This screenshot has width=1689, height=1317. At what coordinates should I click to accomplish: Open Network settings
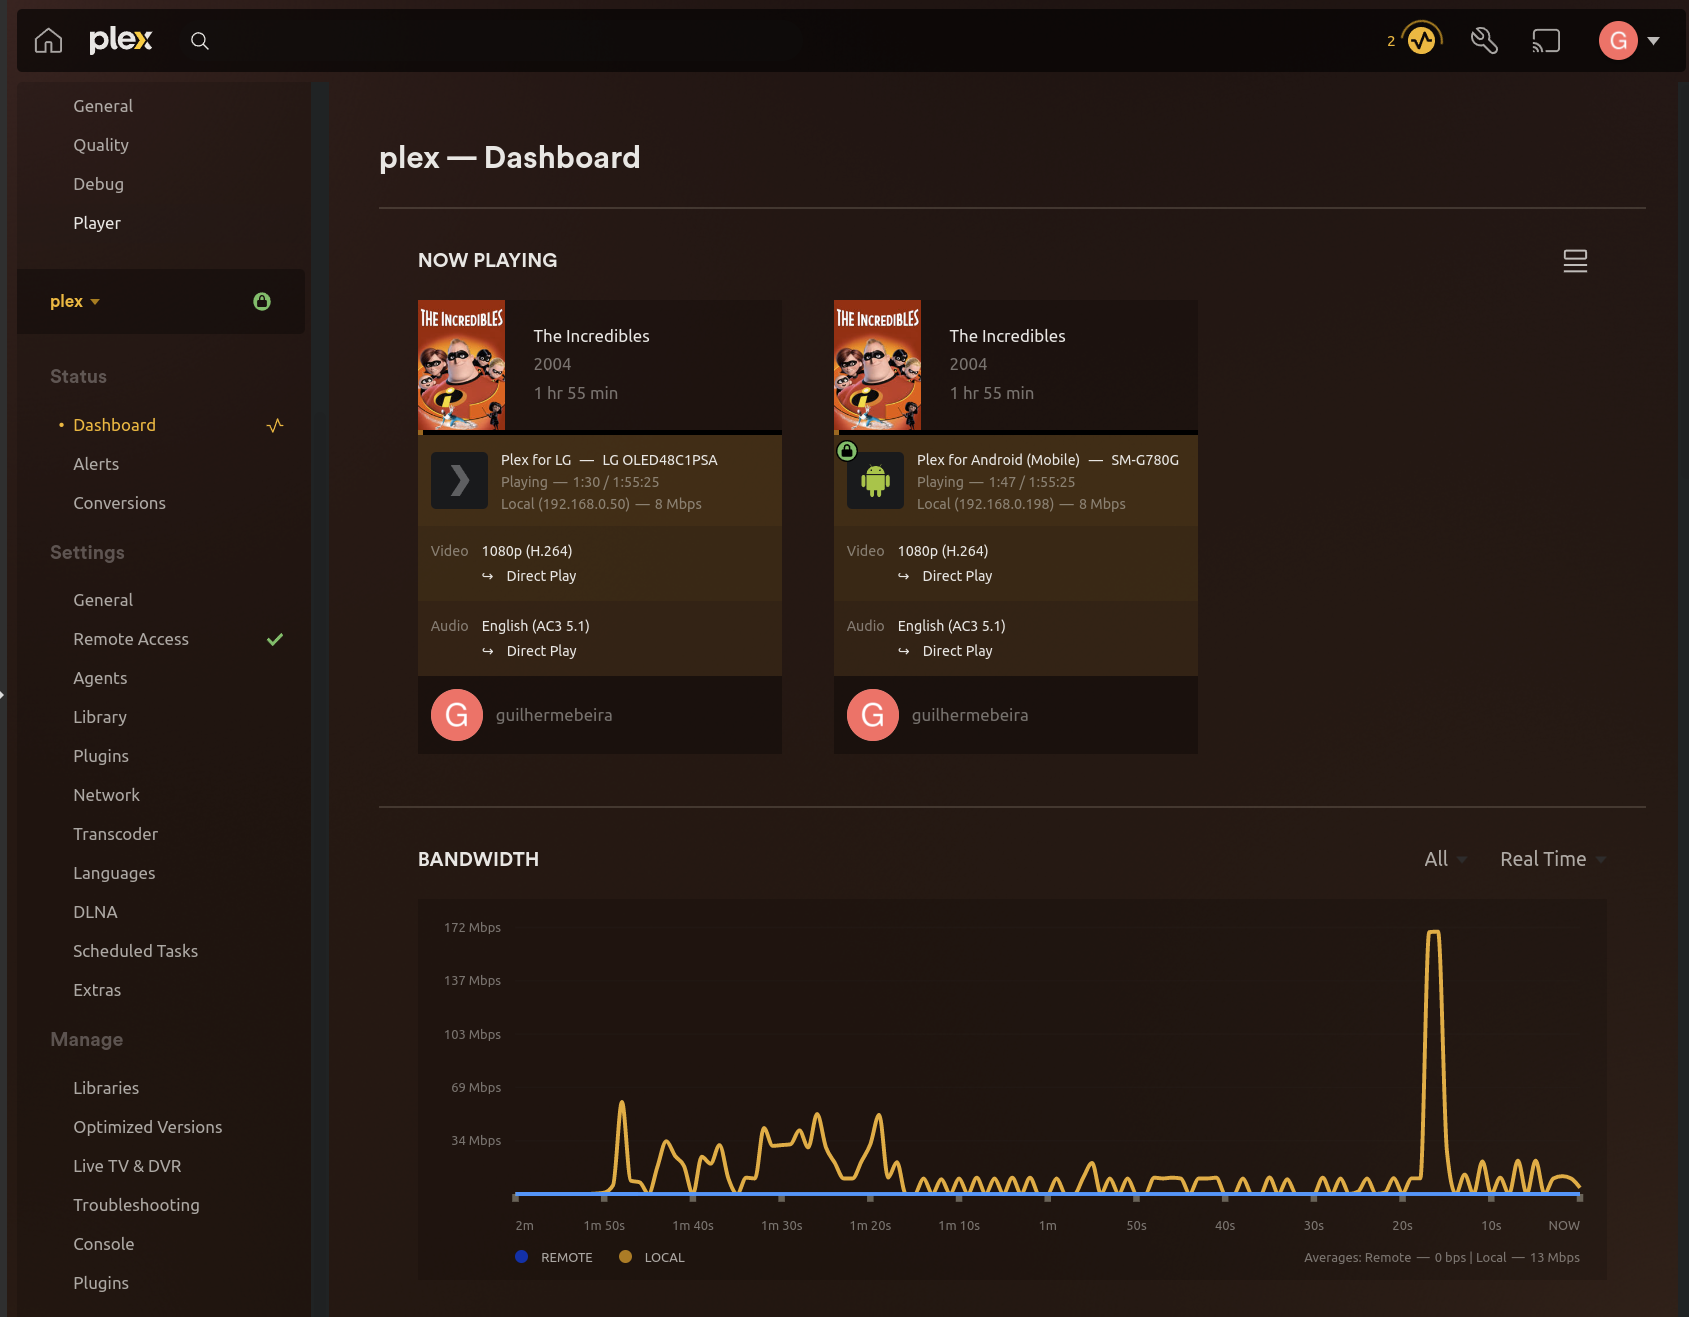pyautogui.click(x=106, y=795)
